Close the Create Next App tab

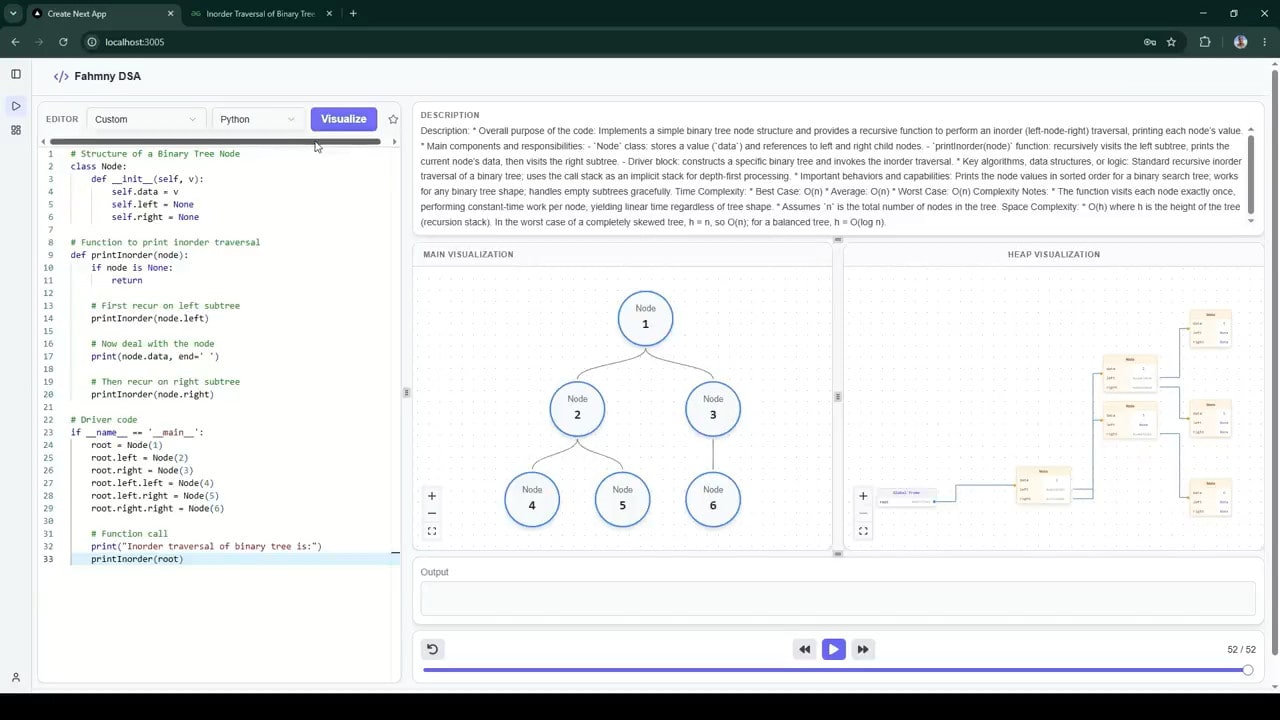[170, 14]
